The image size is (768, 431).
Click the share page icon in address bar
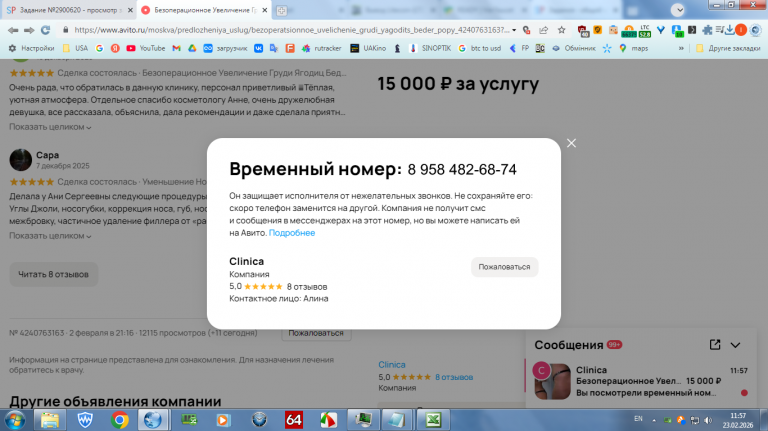pos(543,30)
